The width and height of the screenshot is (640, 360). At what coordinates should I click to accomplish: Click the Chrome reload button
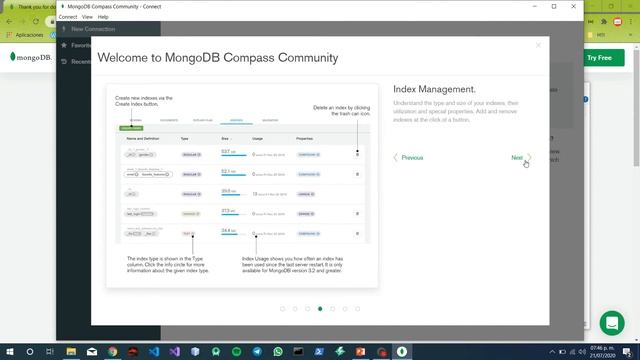coord(36,21)
